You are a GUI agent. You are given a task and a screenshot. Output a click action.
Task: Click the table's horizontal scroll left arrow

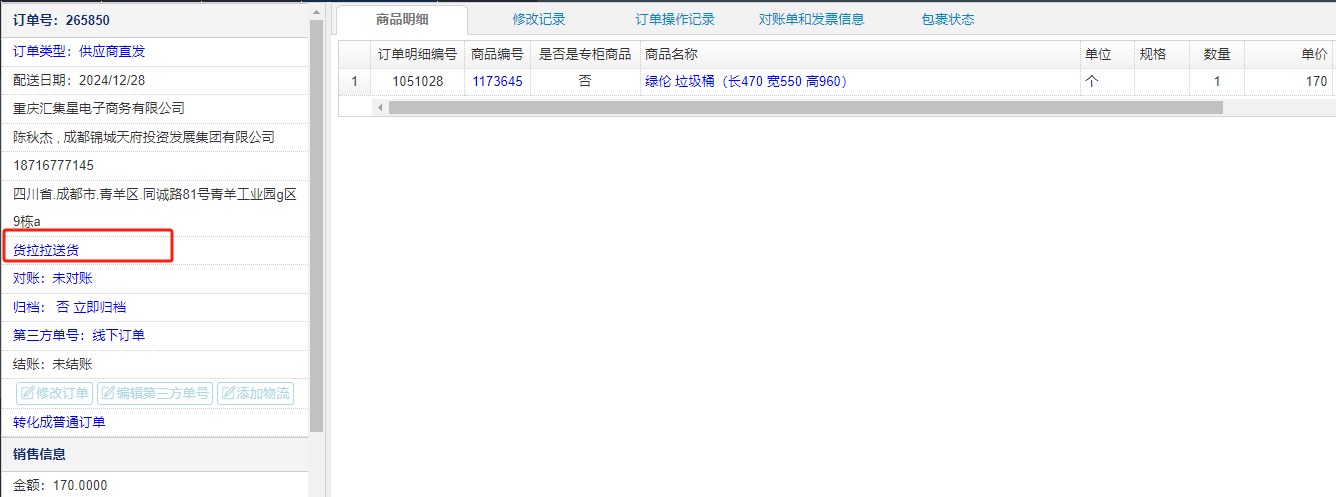(x=380, y=106)
